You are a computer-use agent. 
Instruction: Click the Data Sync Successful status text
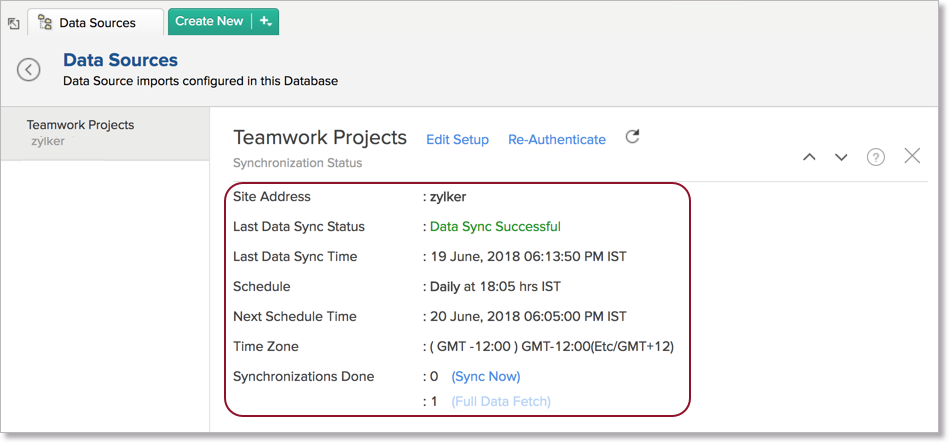click(495, 226)
